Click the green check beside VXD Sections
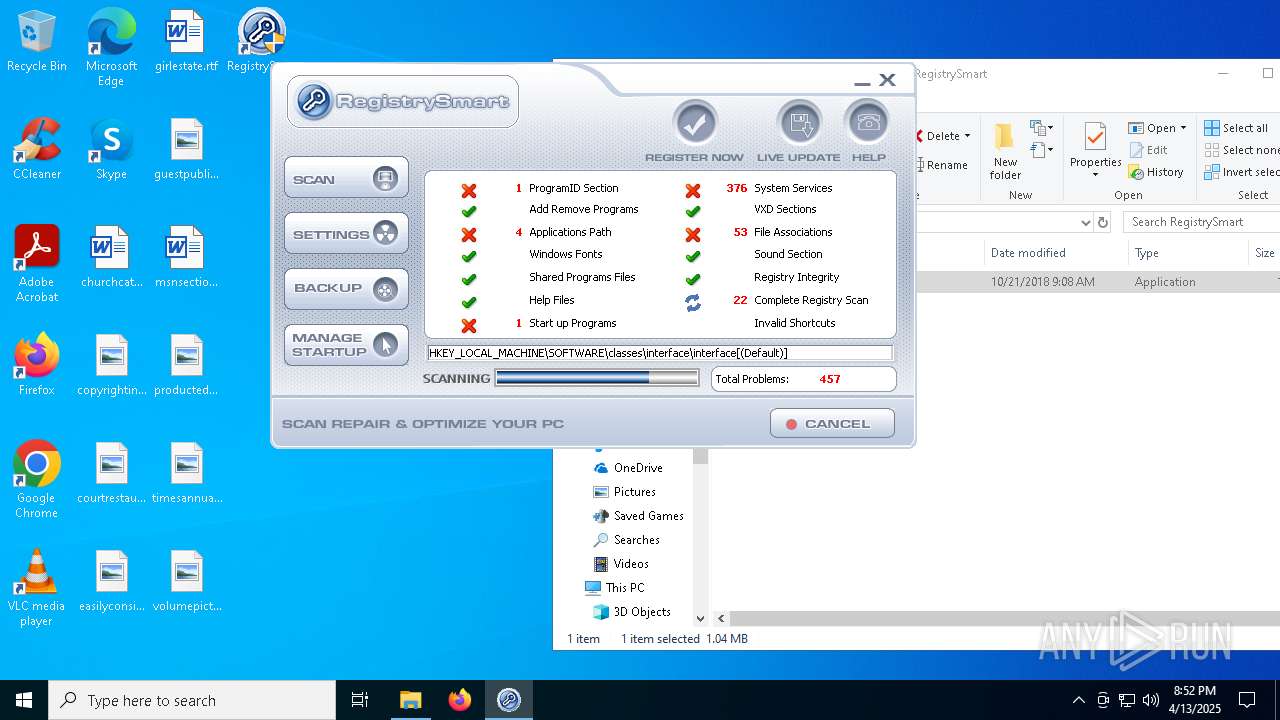 tap(692, 211)
